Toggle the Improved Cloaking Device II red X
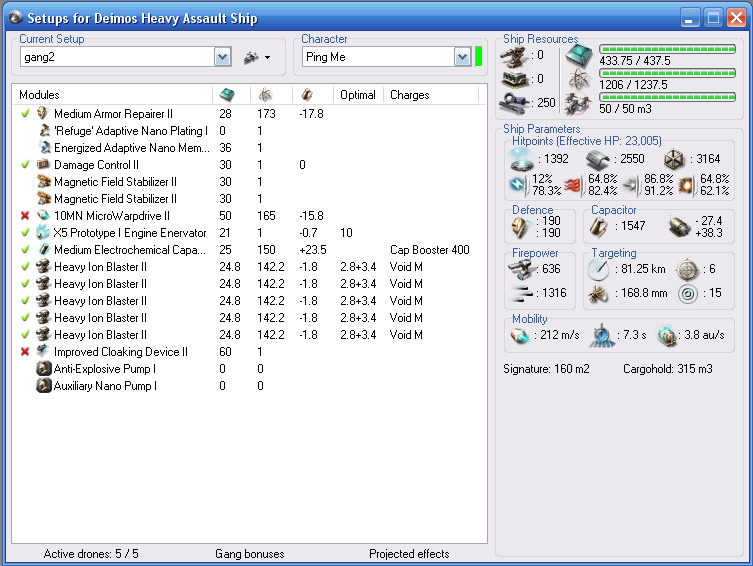The width and height of the screenshot is (753, 566). tap(25, 352)
